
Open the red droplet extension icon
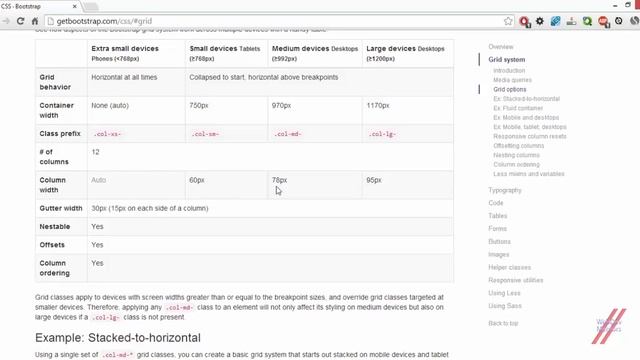coord(524,21)
